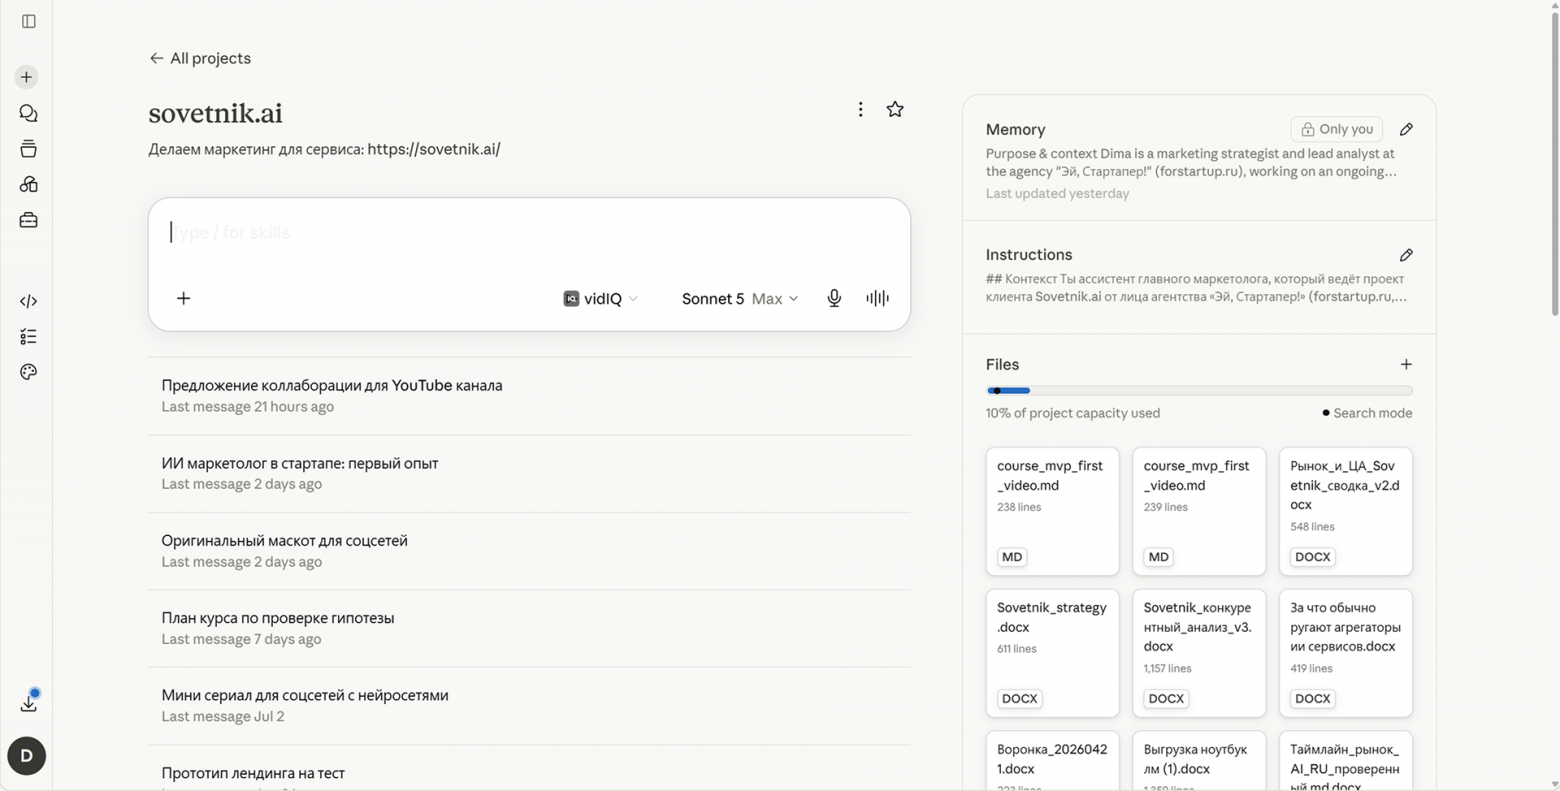Open chat "Прототип лендинга на тест"
The width and height of the screenshot is (1560, 791).
529,768
